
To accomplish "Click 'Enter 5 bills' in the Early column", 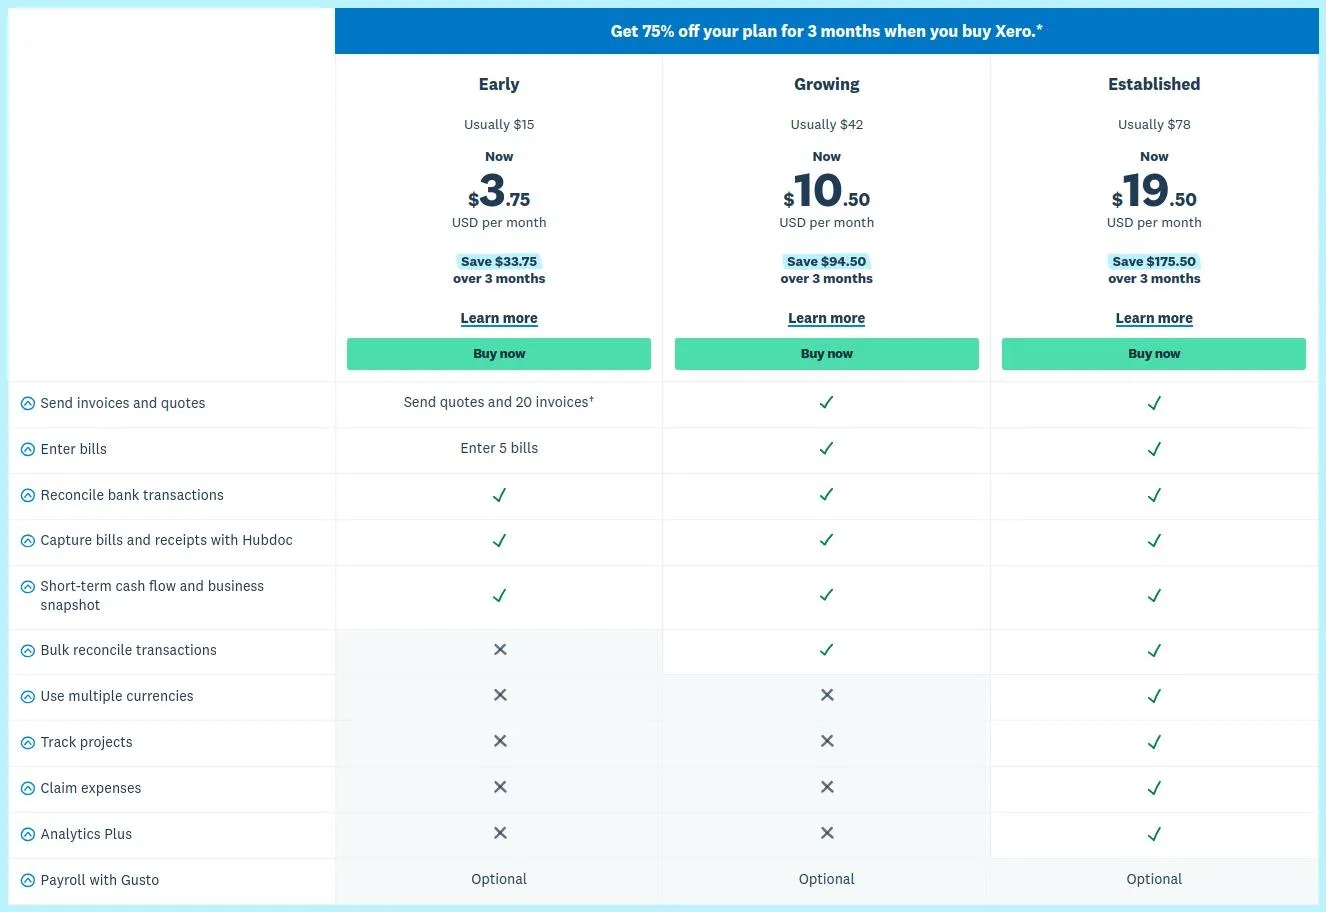I will point(499,448).
